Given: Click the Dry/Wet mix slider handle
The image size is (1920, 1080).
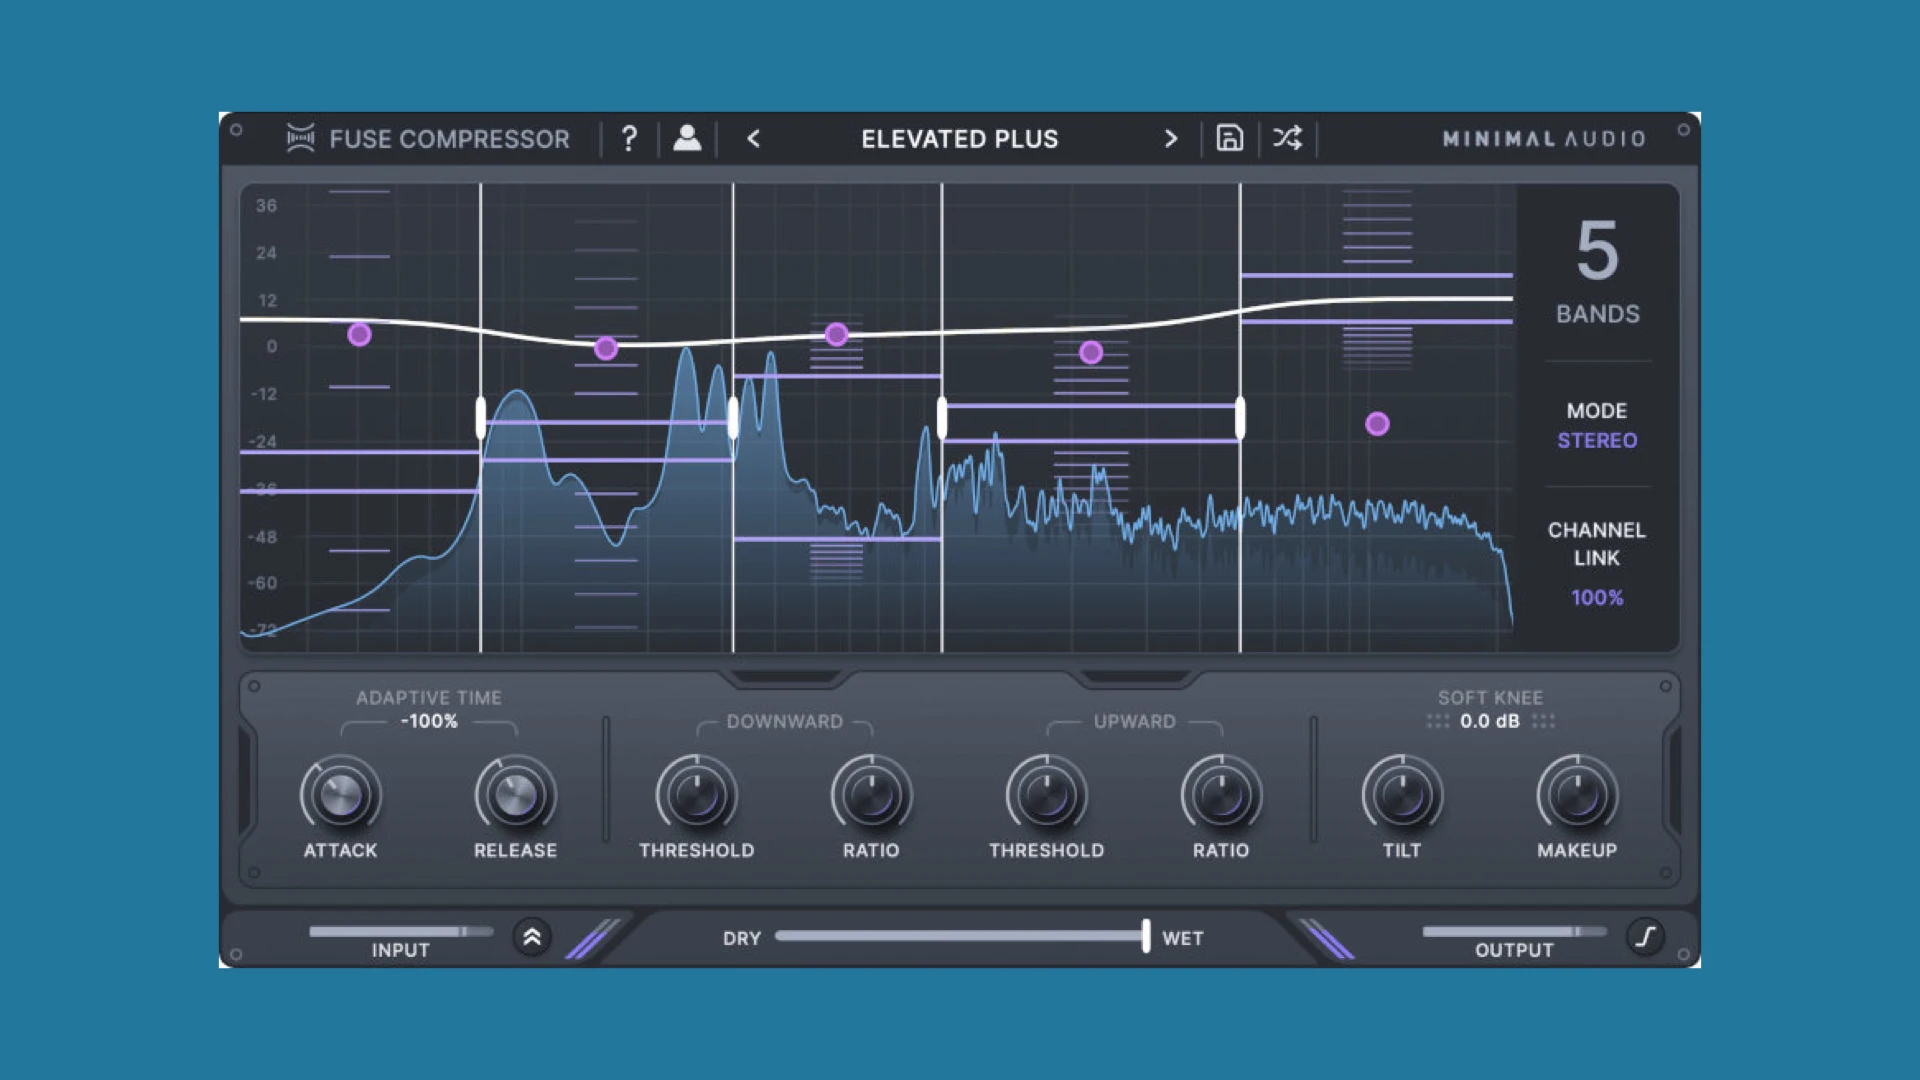Looking at the screenshot, I should (x=1145, y=936).
